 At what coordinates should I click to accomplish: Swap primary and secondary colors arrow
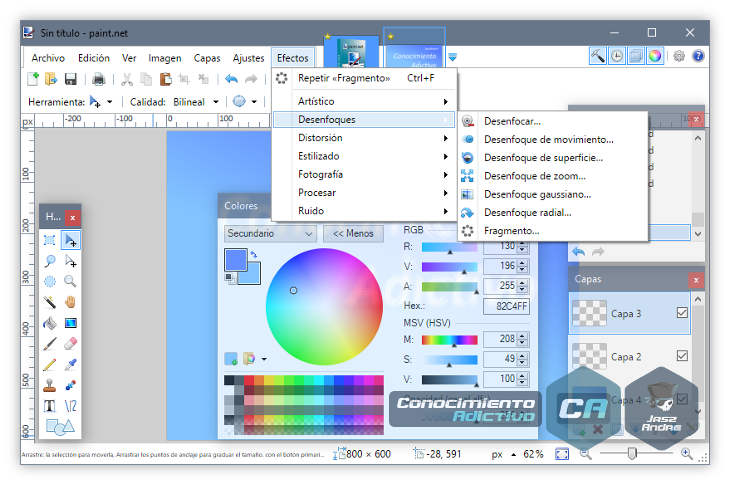coord(254,254)
